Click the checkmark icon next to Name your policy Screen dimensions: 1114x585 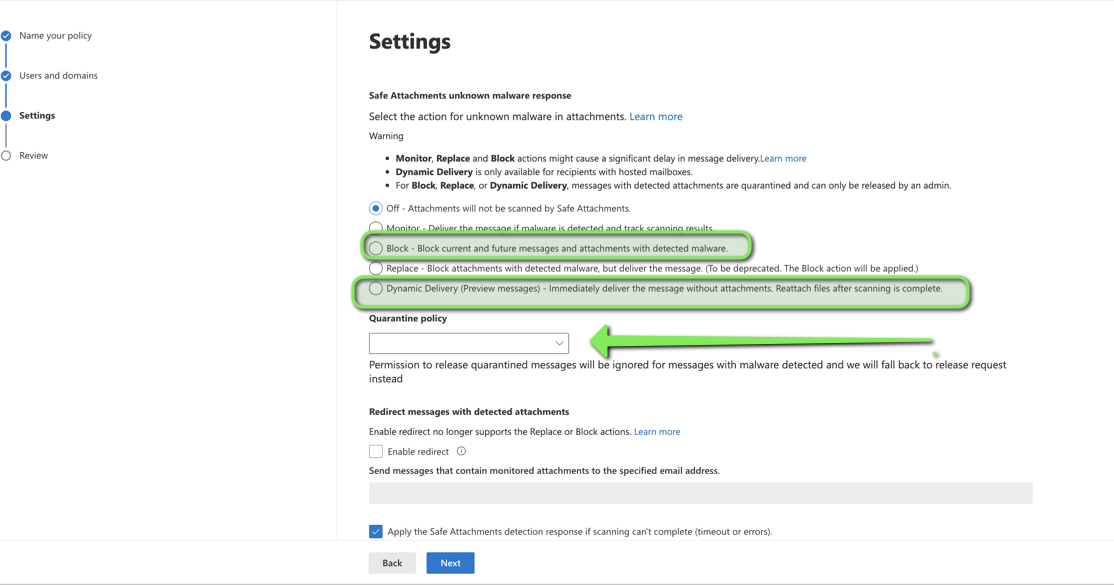6,34
